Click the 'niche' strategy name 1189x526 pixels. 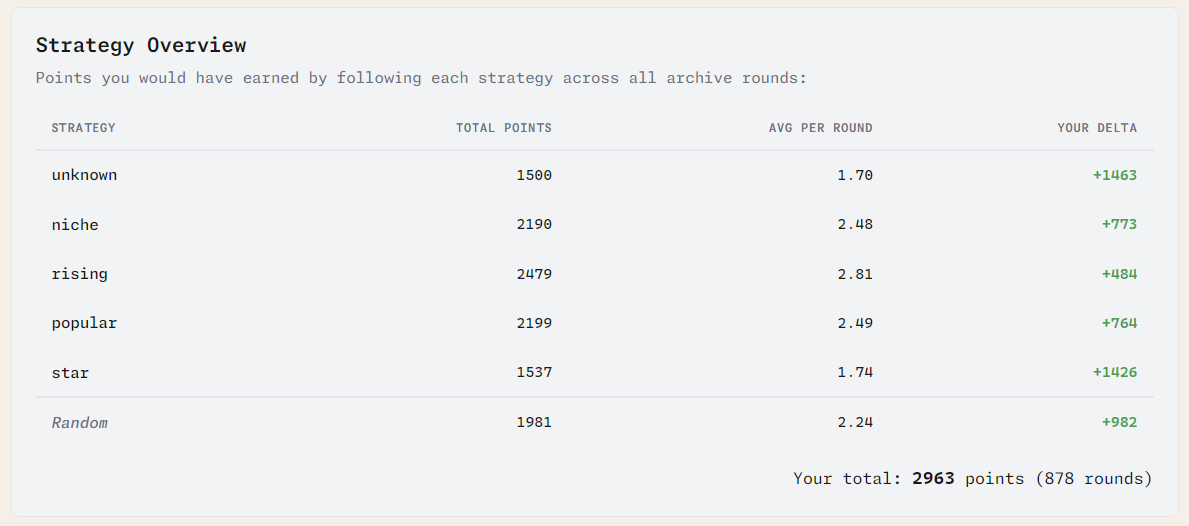pos(75,225)
